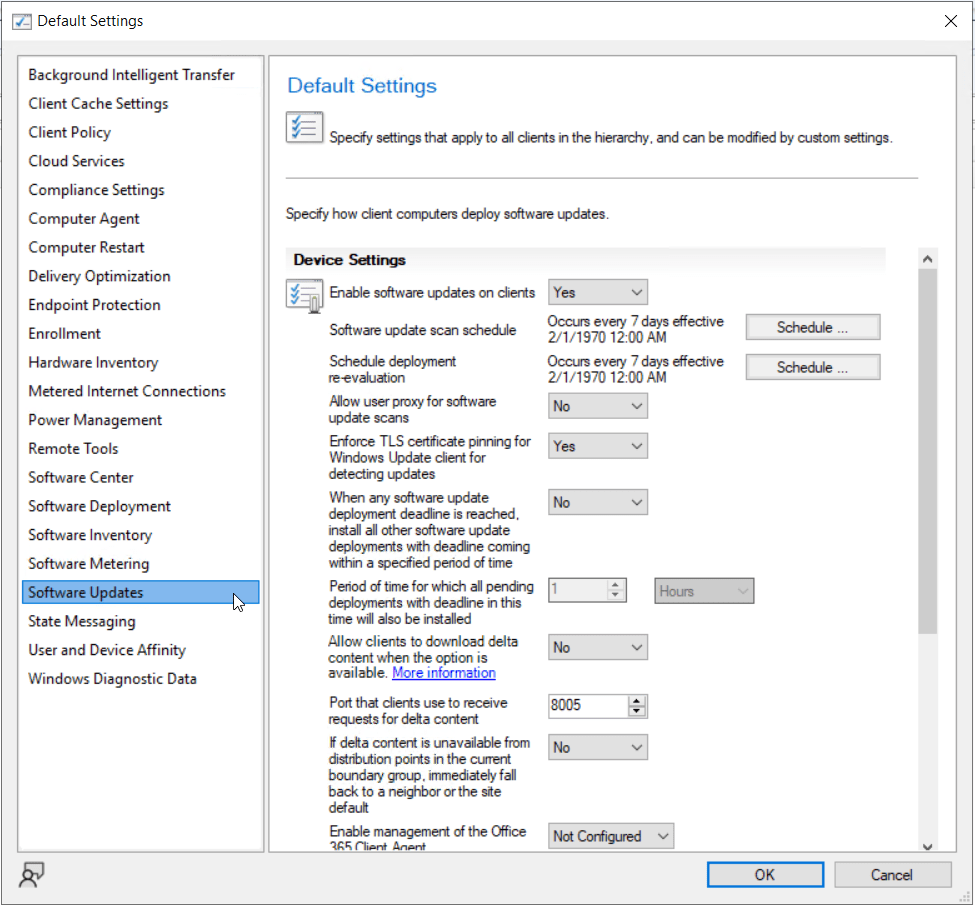Viewport: 975px width, 906px height.
Task: Click into the delta content port field
Action: (587, 706)
